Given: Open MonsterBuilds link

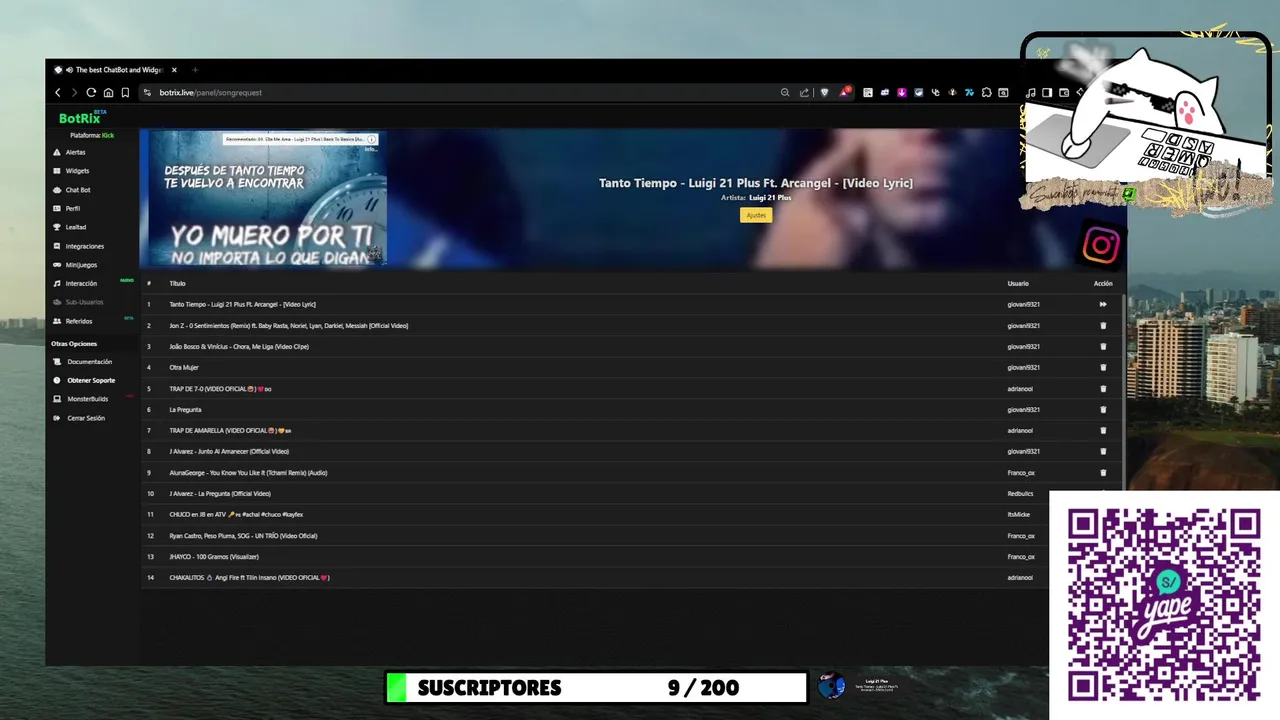Looking at the screenshot, I should click(87, 399).
